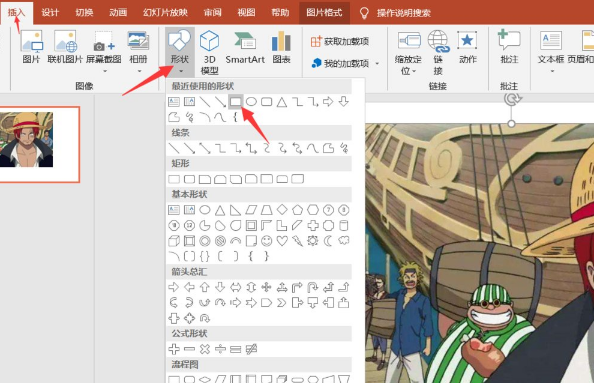The width and height of the screenshot is (594, 383).
Task: Select right arrow in 箭头总汇
Action: (x=174, y=287)
